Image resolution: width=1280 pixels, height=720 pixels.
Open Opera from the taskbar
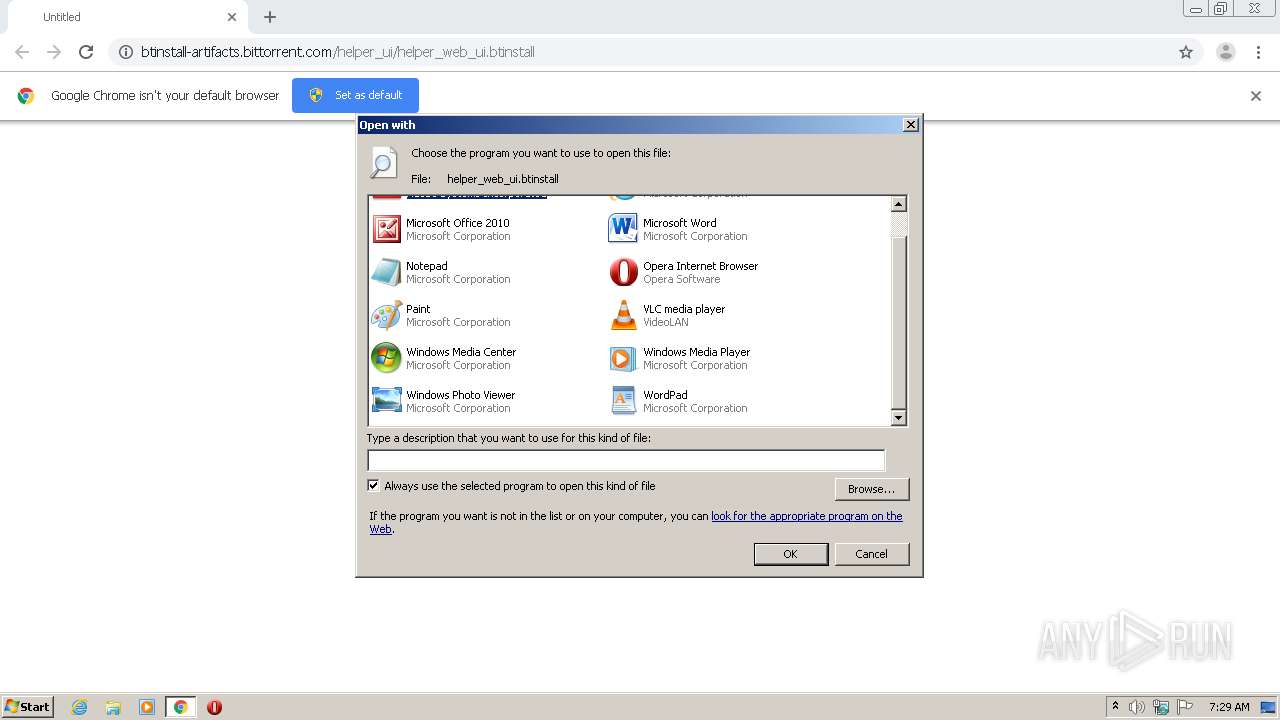(214, 707)
